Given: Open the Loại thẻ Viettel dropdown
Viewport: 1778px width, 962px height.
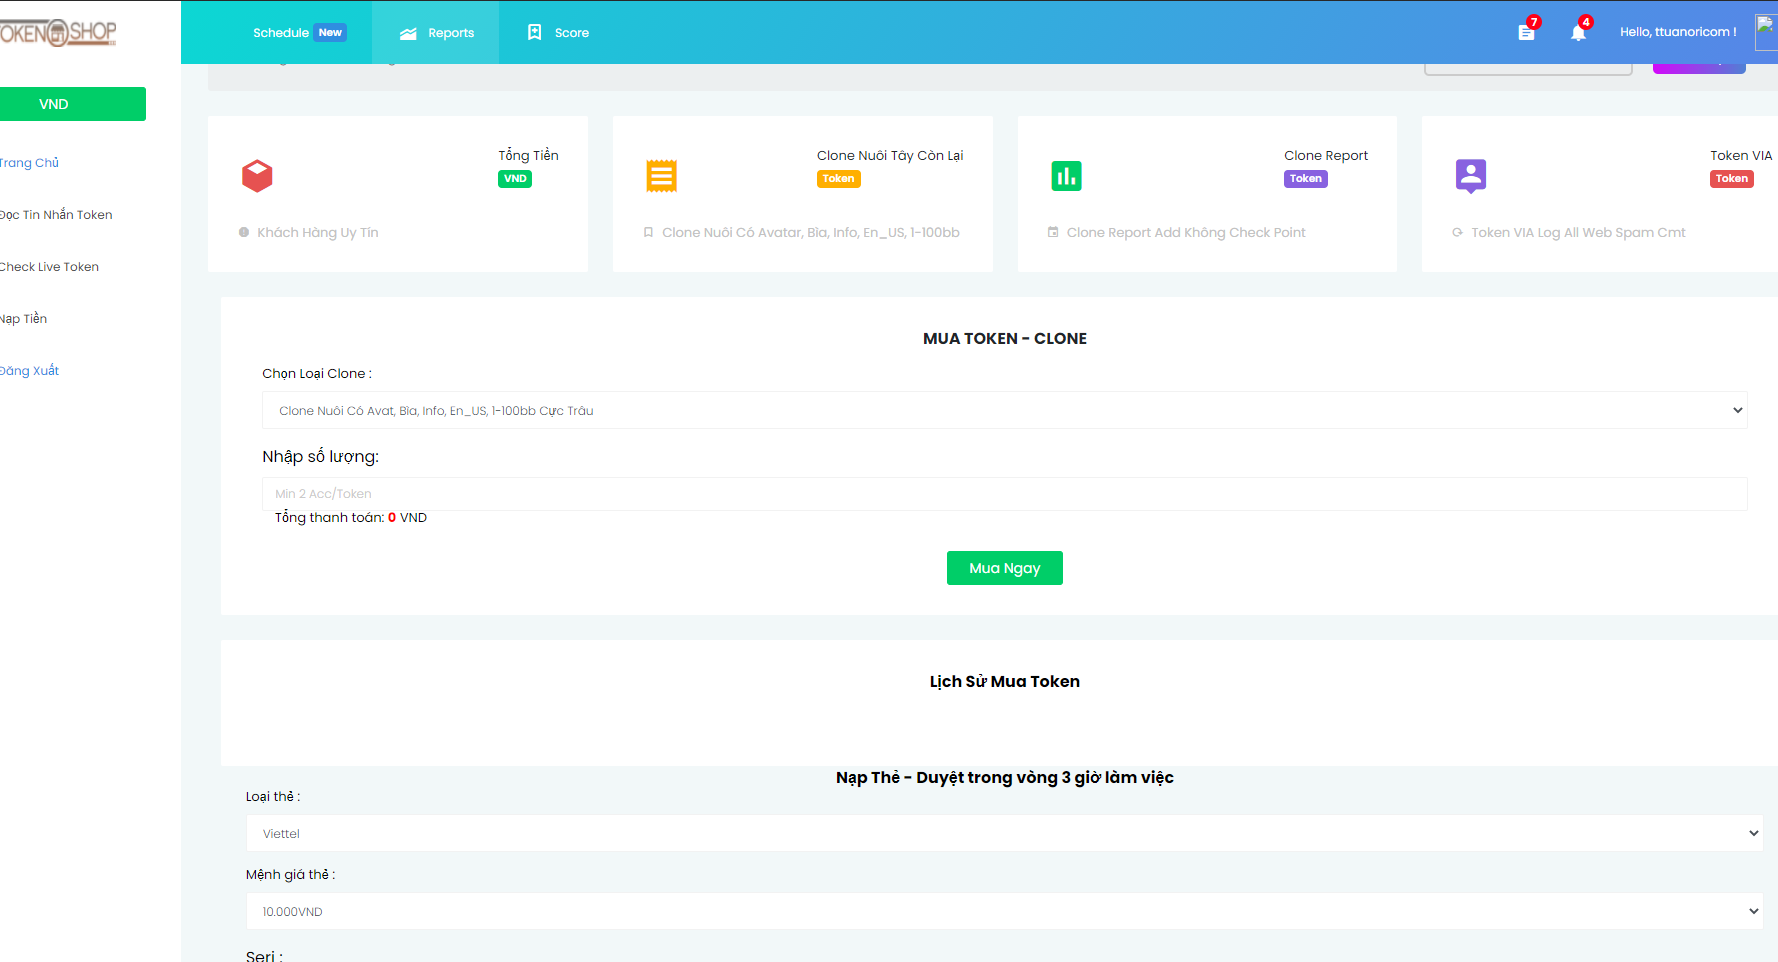Looking at the screenshot, I should [x=1004, y=833].
